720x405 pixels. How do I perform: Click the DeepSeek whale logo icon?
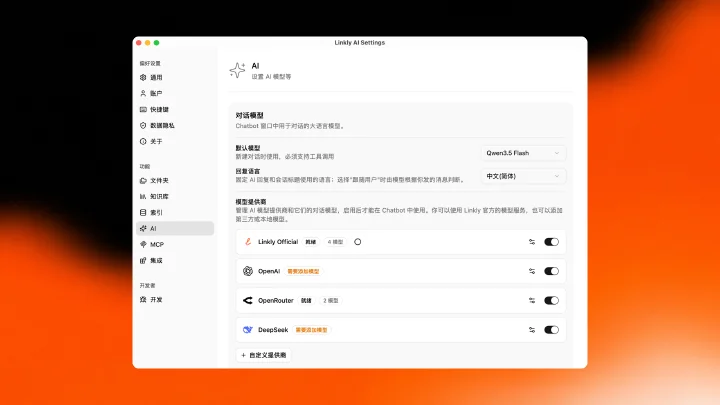tap(248, 330)
